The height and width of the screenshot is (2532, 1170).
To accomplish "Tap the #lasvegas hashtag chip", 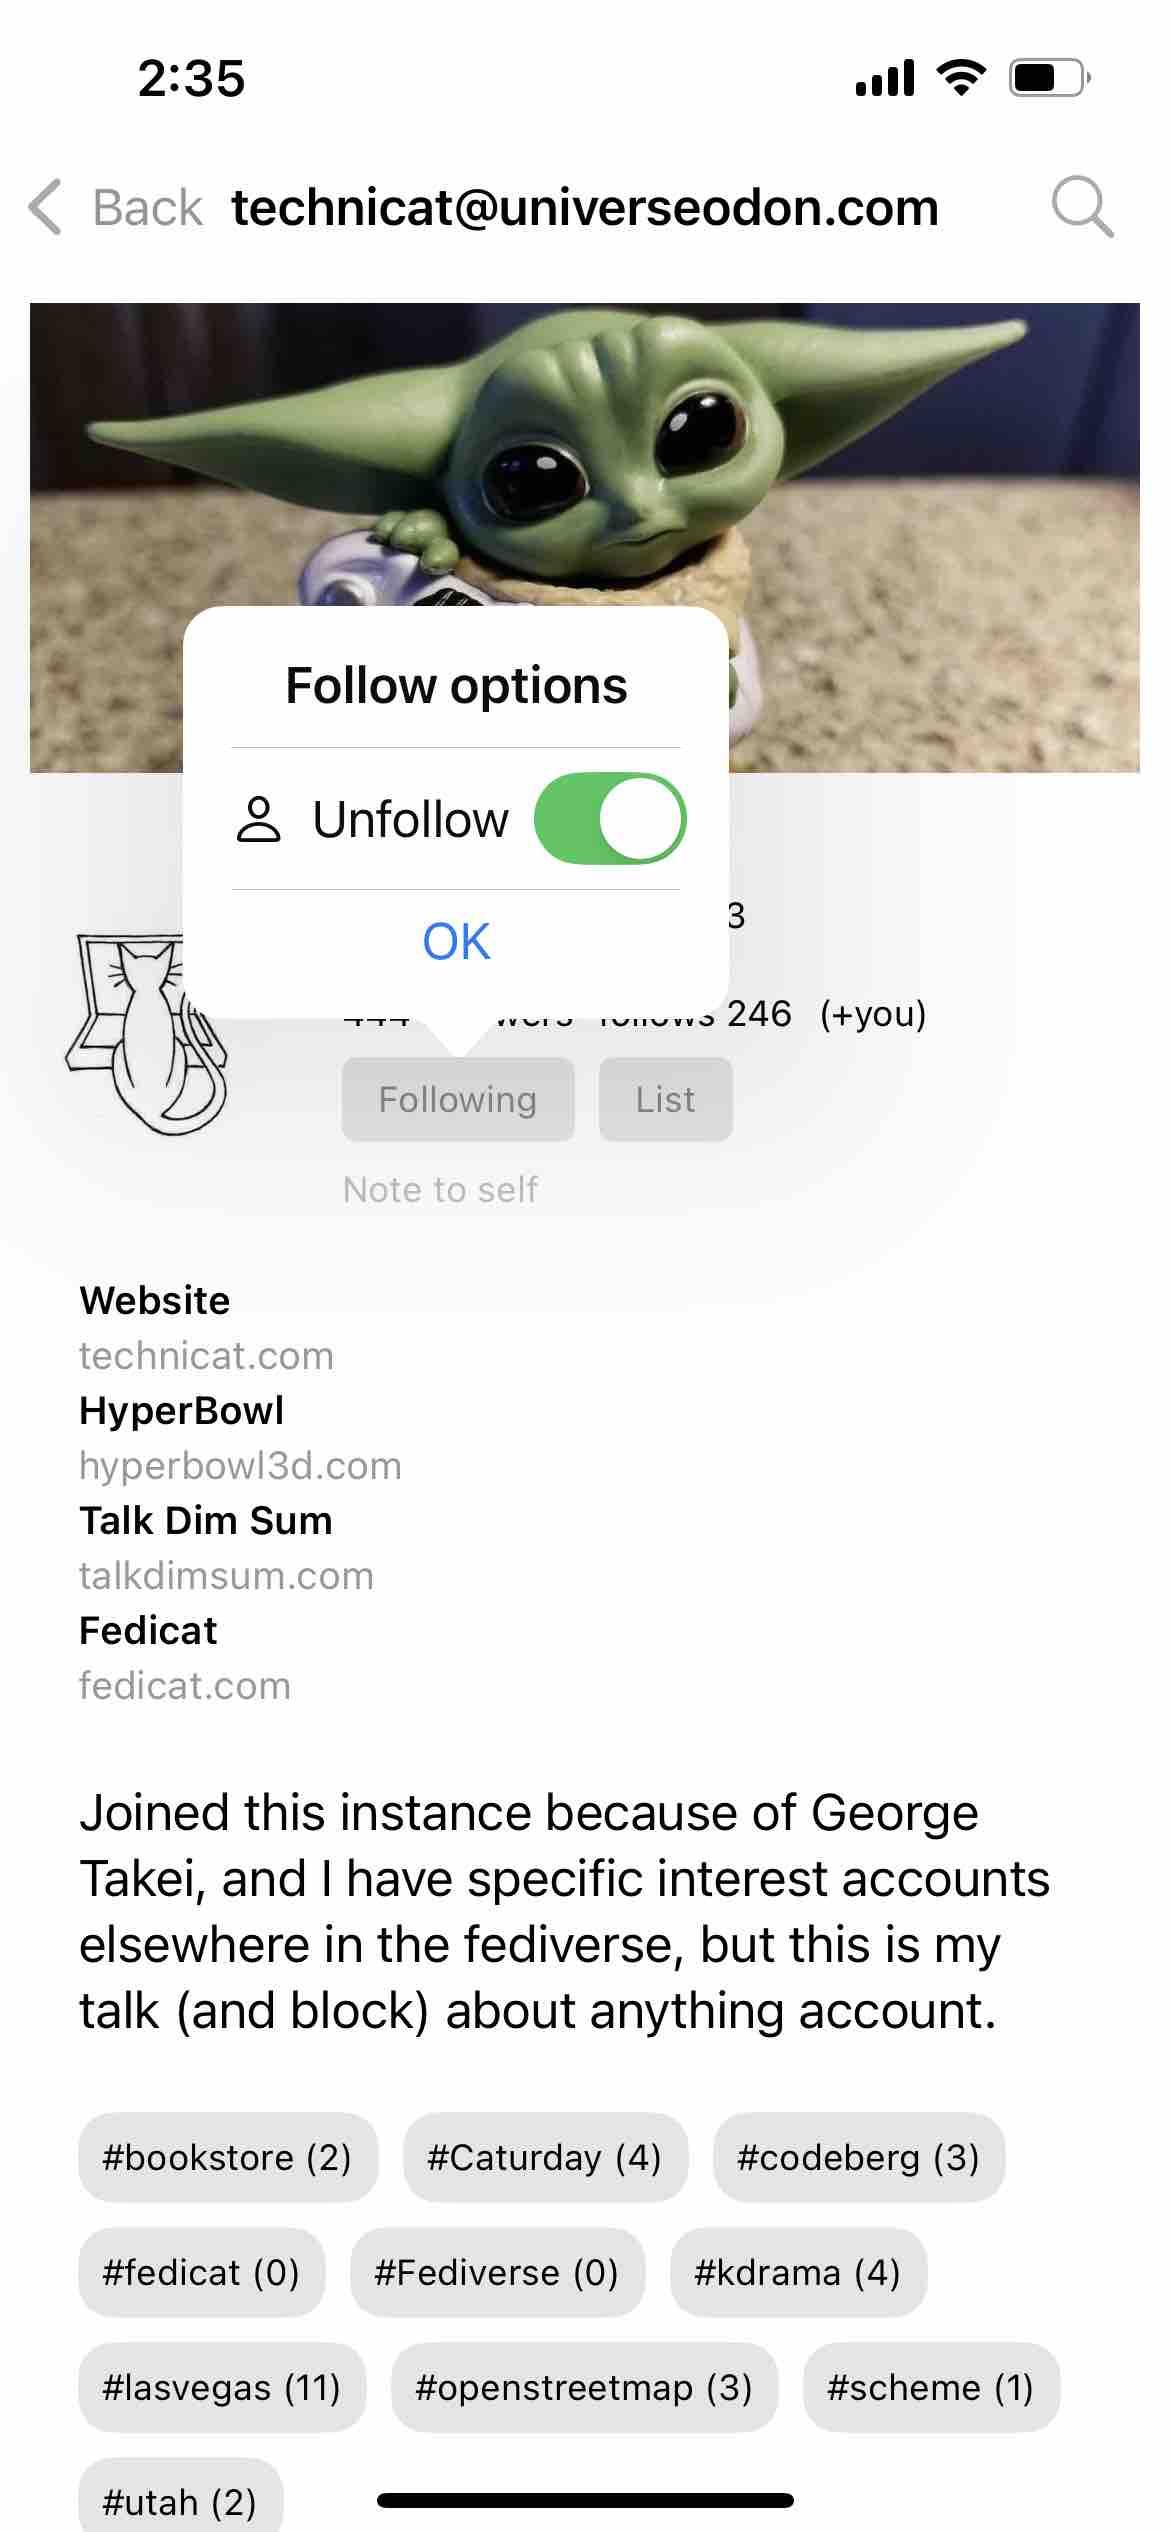I will [x=222, y=2388].
